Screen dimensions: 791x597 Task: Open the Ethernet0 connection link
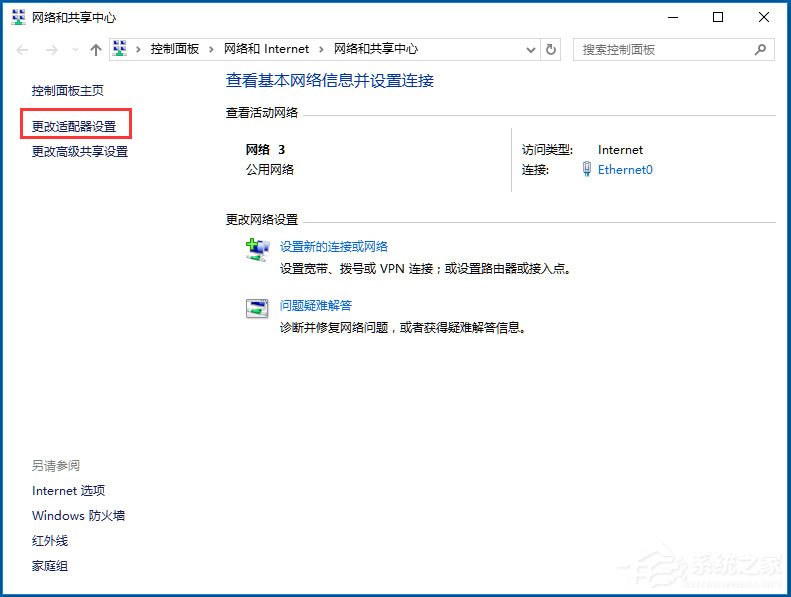[x=625, y=170]
